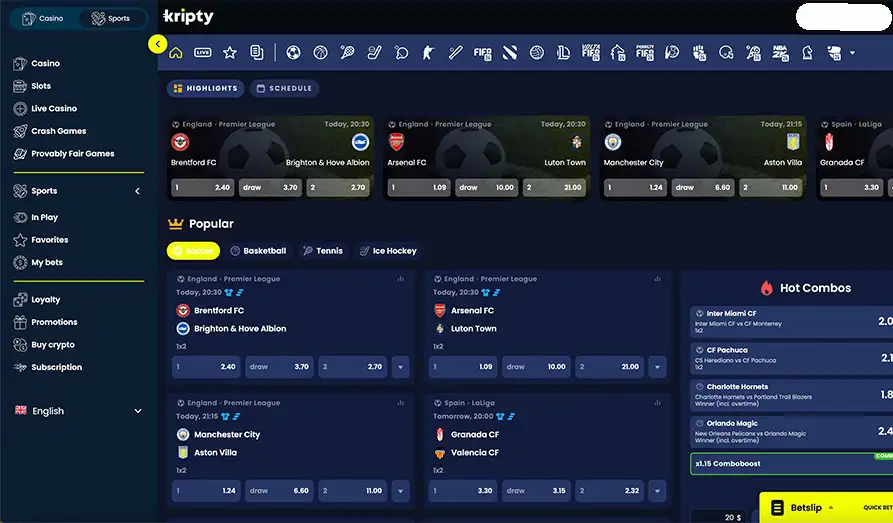
Task: Open the English language dropdown
Action: [x=78, y=411]
